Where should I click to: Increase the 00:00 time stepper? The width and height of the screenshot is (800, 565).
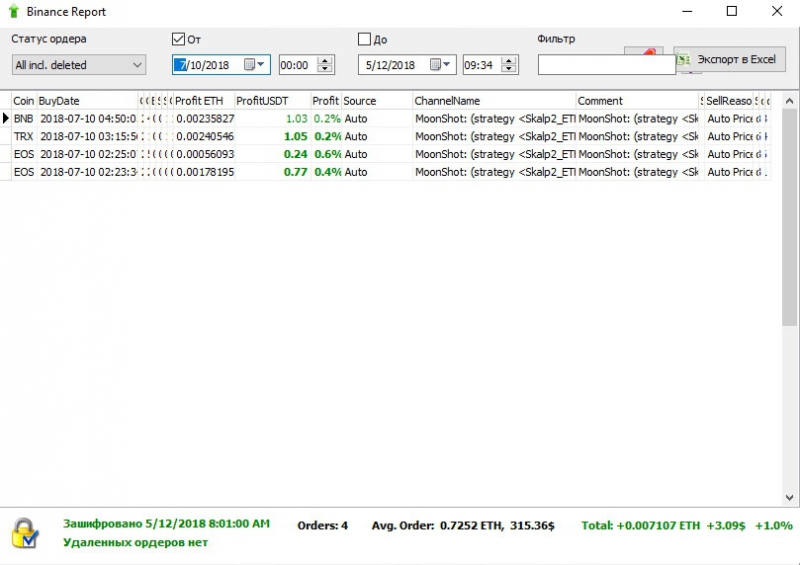[x=324, y=60]
